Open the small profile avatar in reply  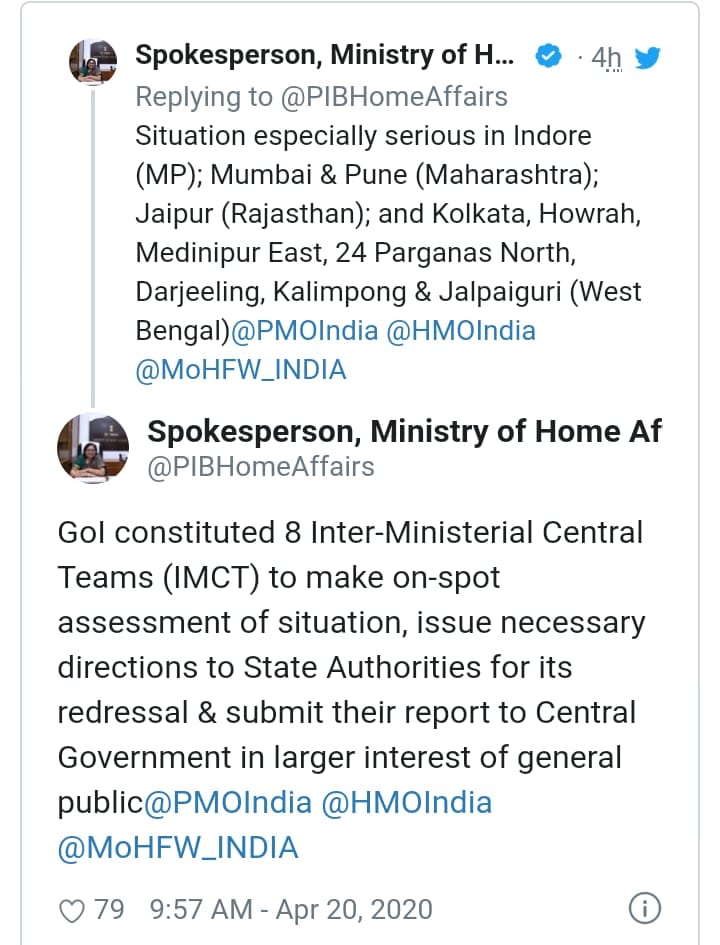coord(93,61)
